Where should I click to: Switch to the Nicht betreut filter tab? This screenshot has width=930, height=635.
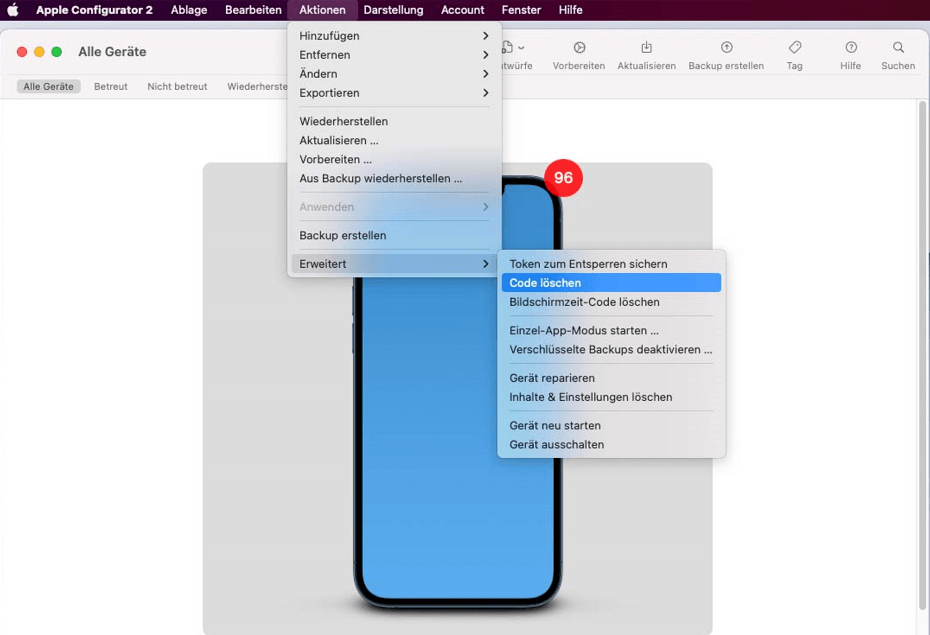(x=177, y=87)
